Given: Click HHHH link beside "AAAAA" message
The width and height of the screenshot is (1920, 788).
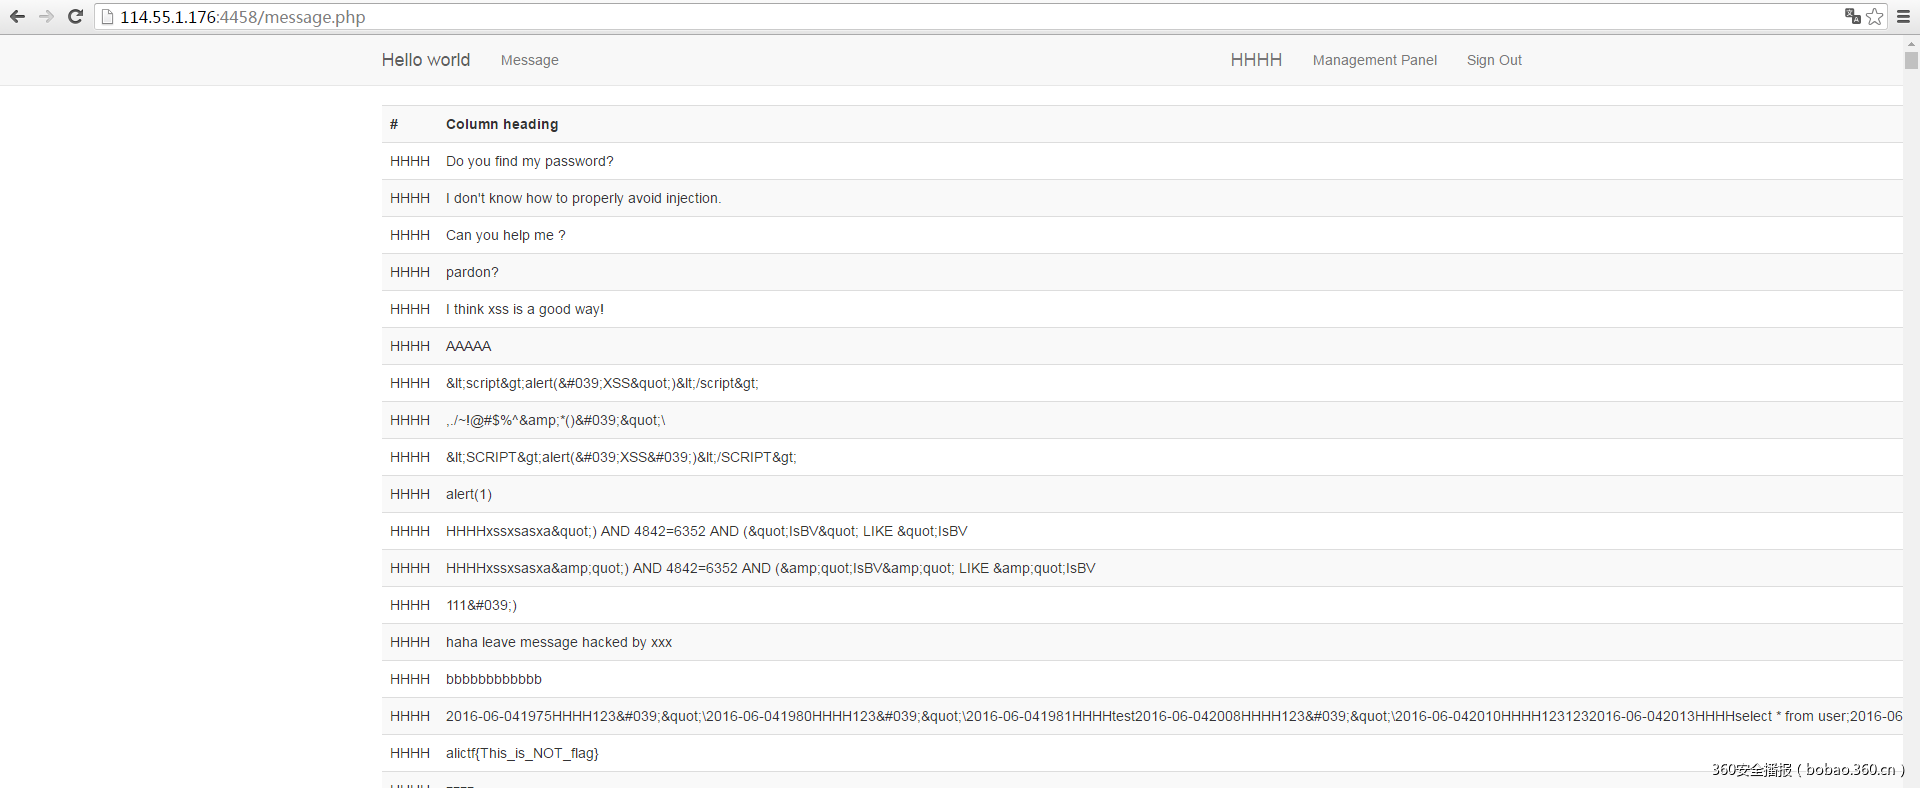Looking at the screenshot, I should pos(410,346).
